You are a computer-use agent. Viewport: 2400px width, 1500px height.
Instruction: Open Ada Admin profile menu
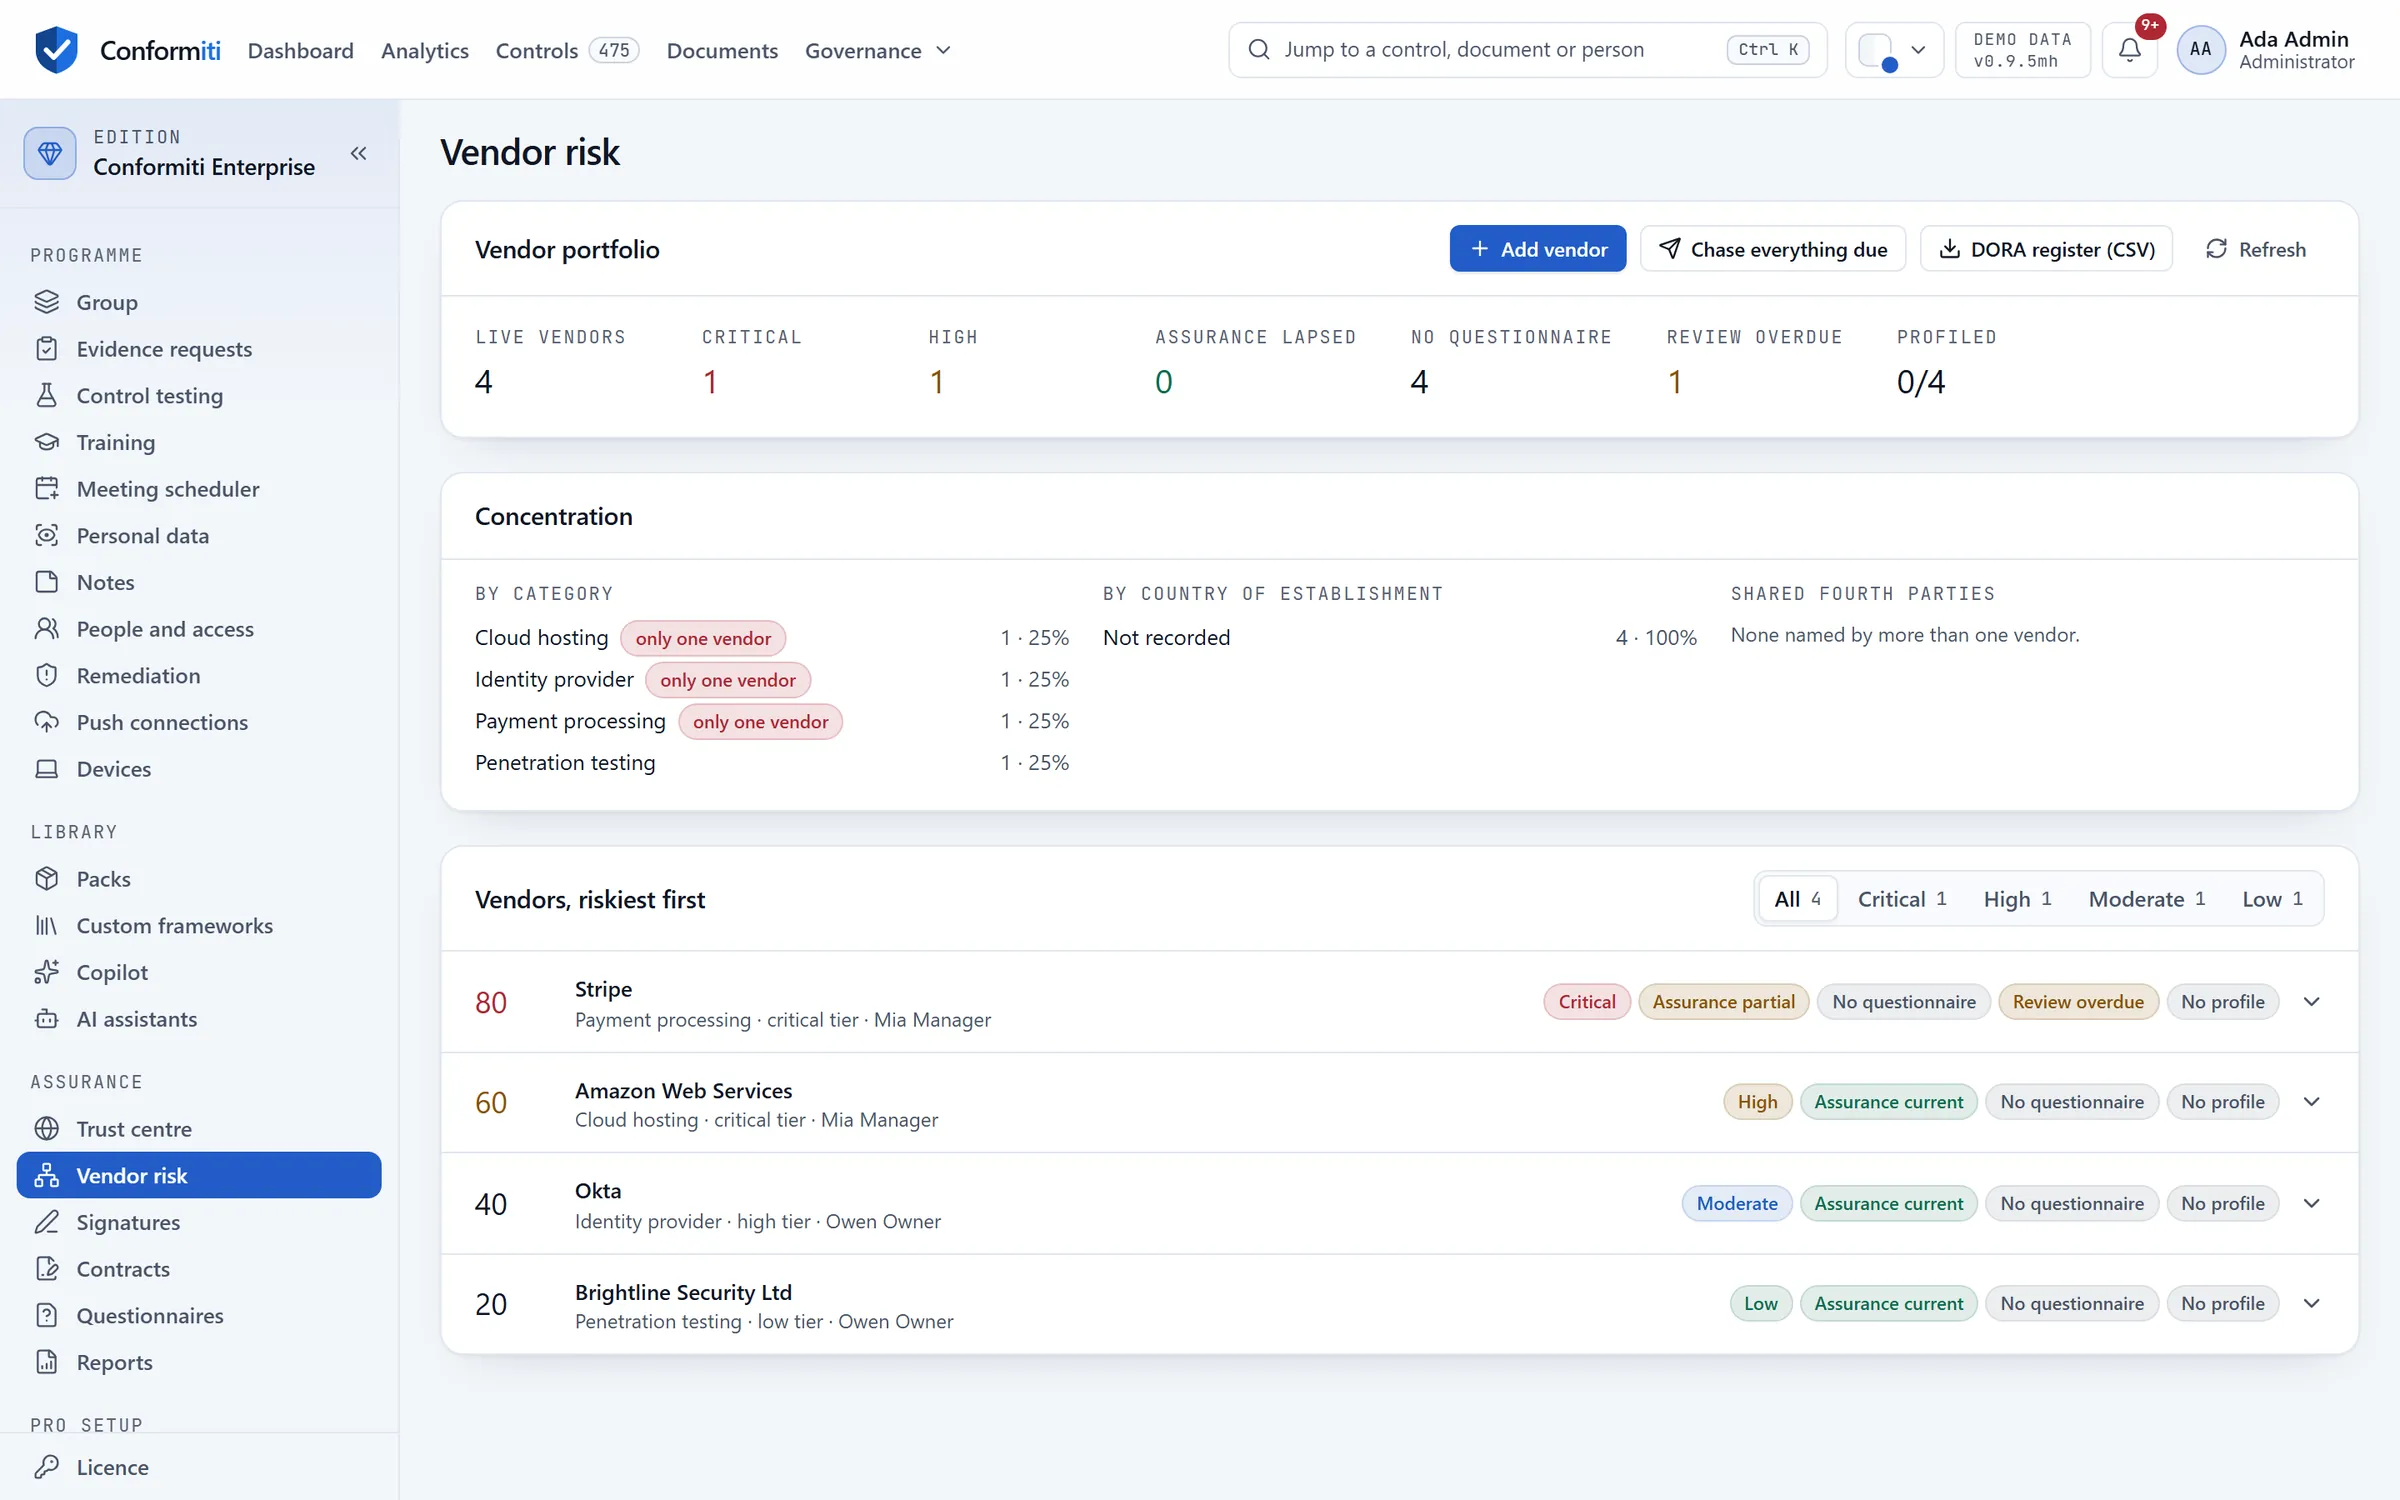tap(2266, 49)
